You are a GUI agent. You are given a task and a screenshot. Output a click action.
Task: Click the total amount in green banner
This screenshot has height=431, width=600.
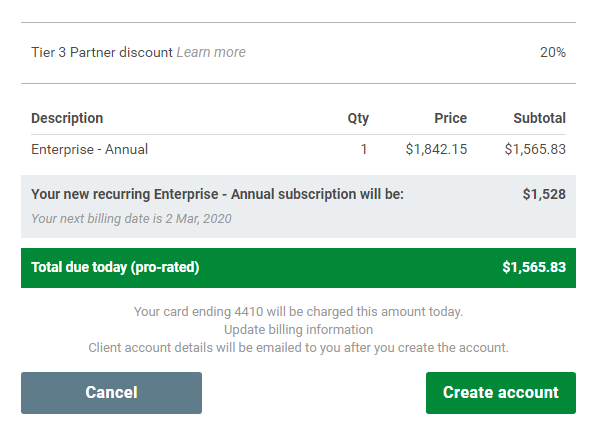534,268
